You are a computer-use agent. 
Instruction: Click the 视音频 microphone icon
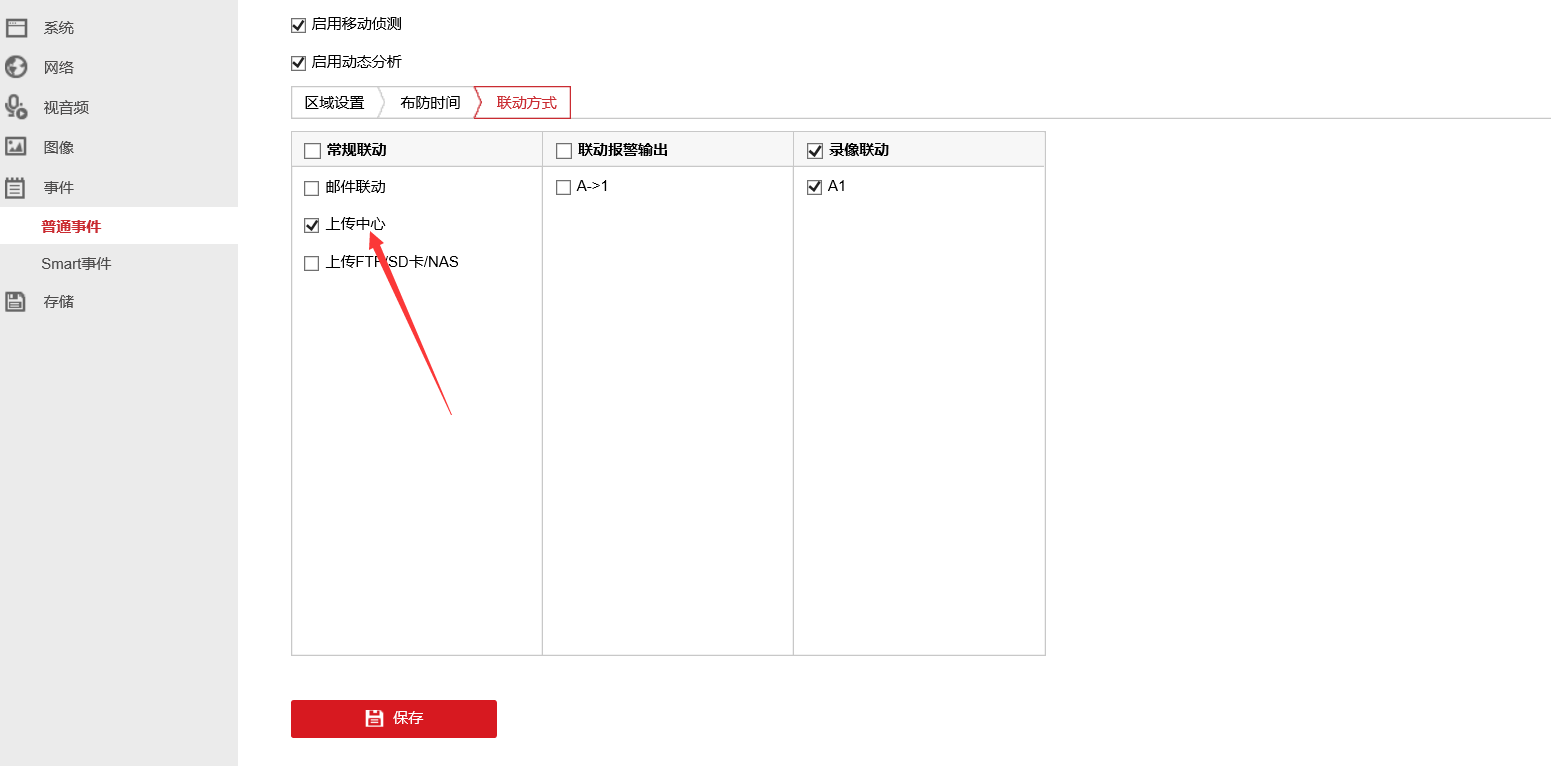click(16, 107)
